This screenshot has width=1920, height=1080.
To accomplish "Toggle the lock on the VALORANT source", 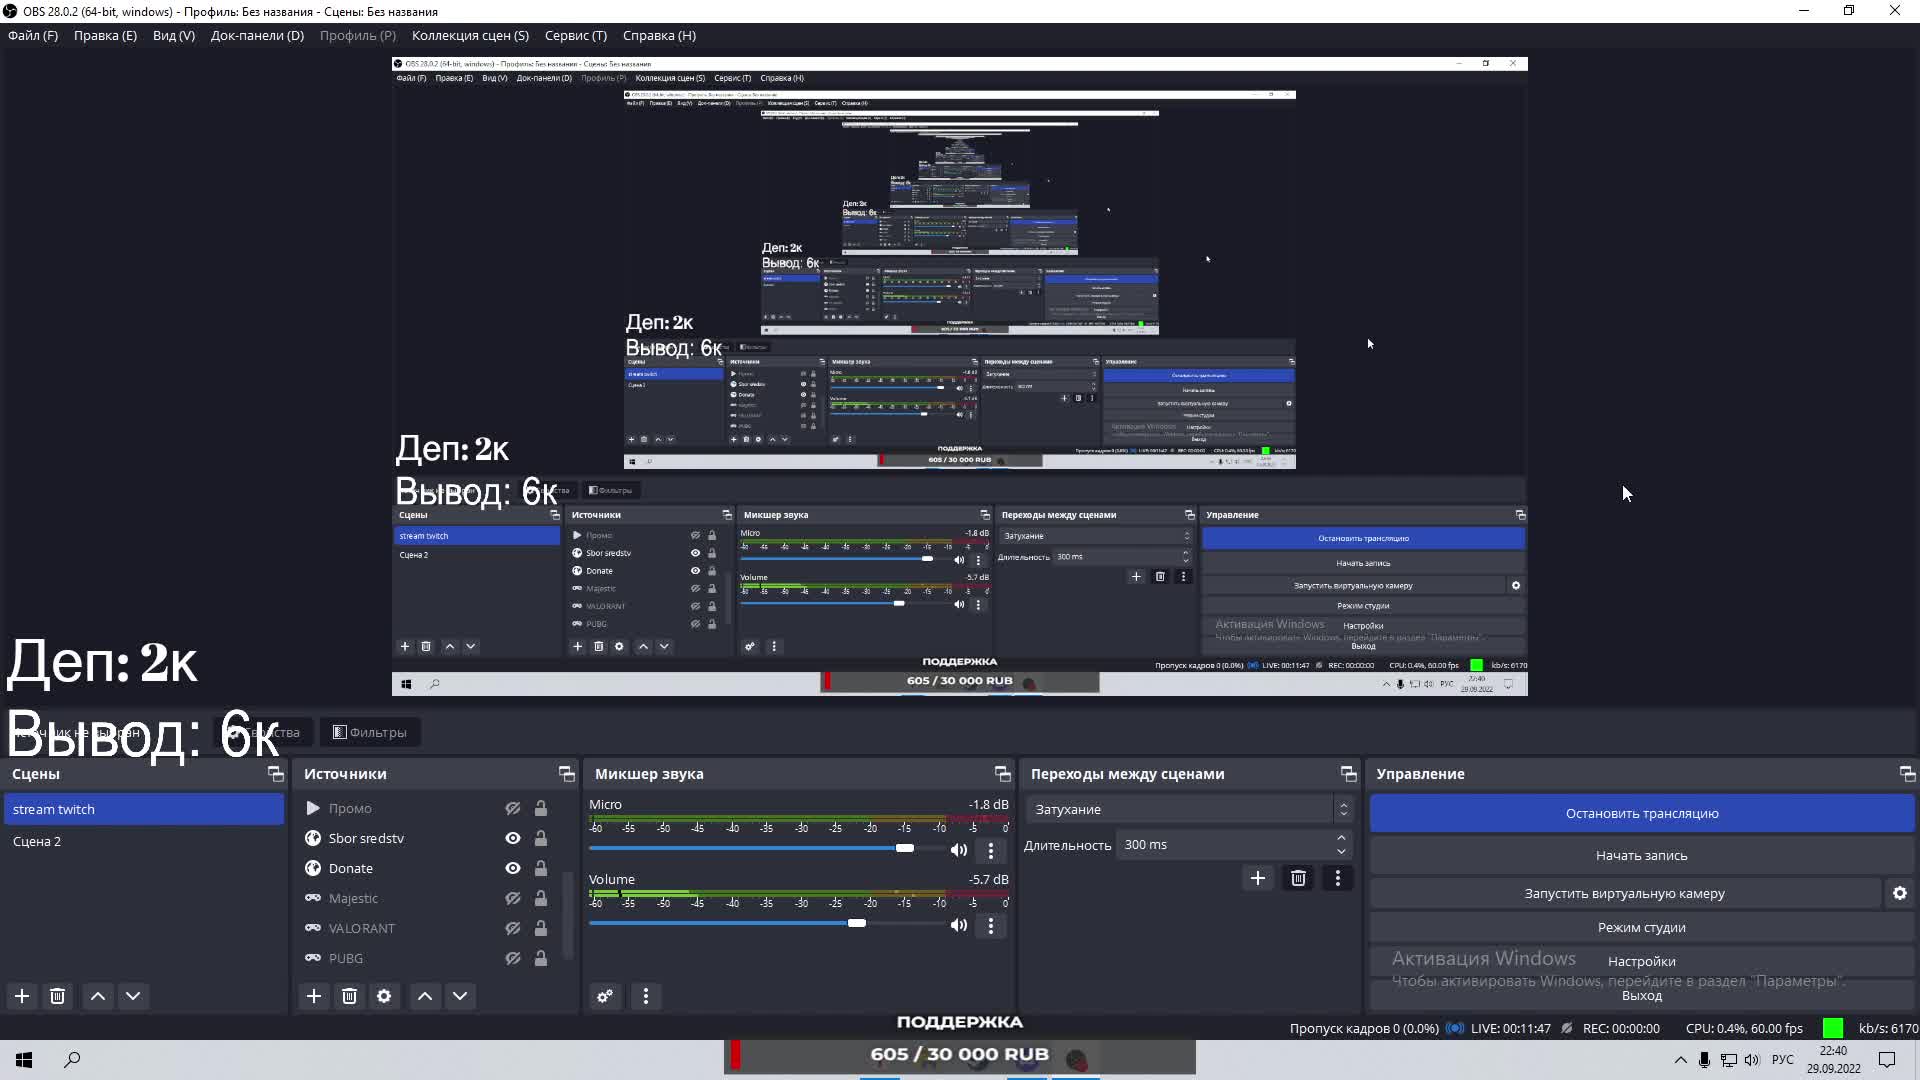I will (x=541, y=928).
